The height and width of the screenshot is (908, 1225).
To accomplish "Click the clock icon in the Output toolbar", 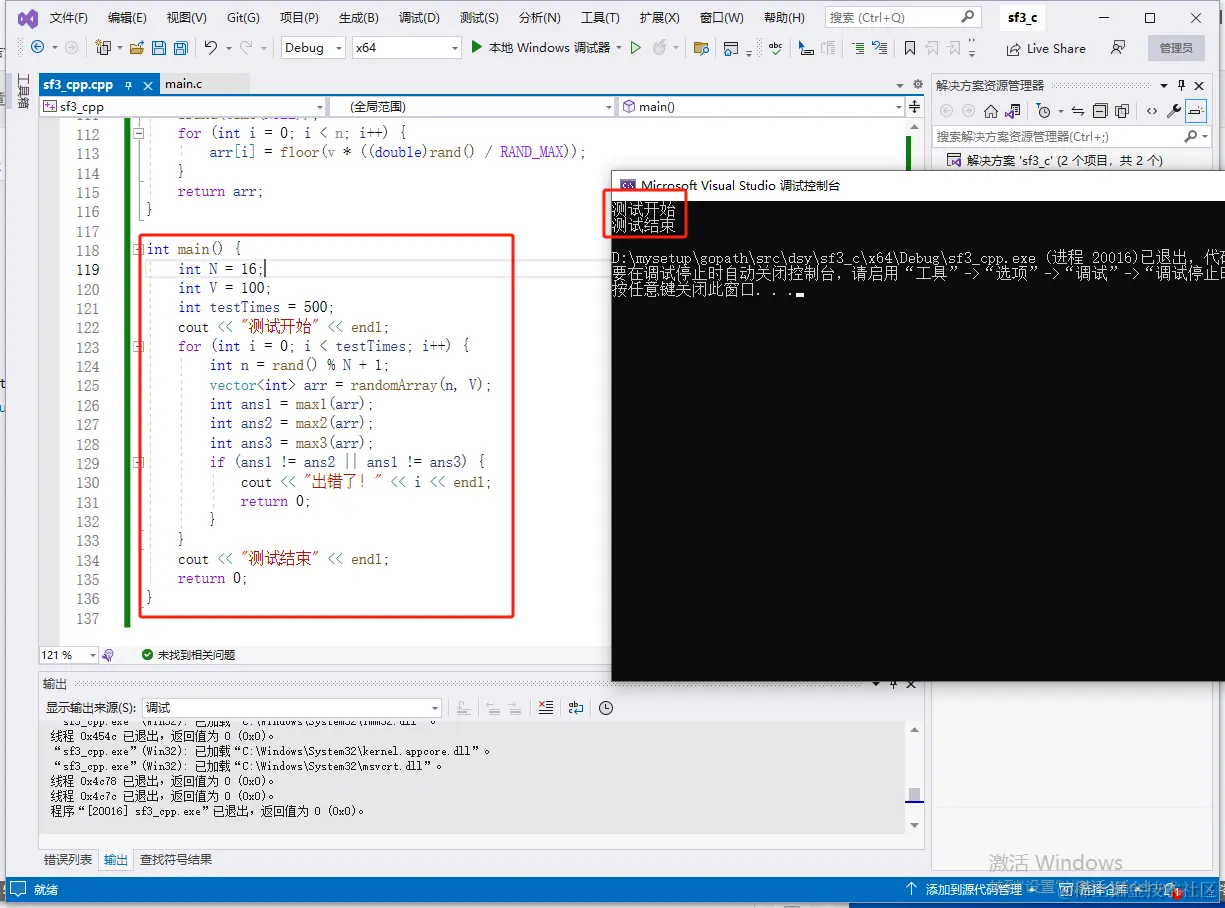I will coord(606,708).
